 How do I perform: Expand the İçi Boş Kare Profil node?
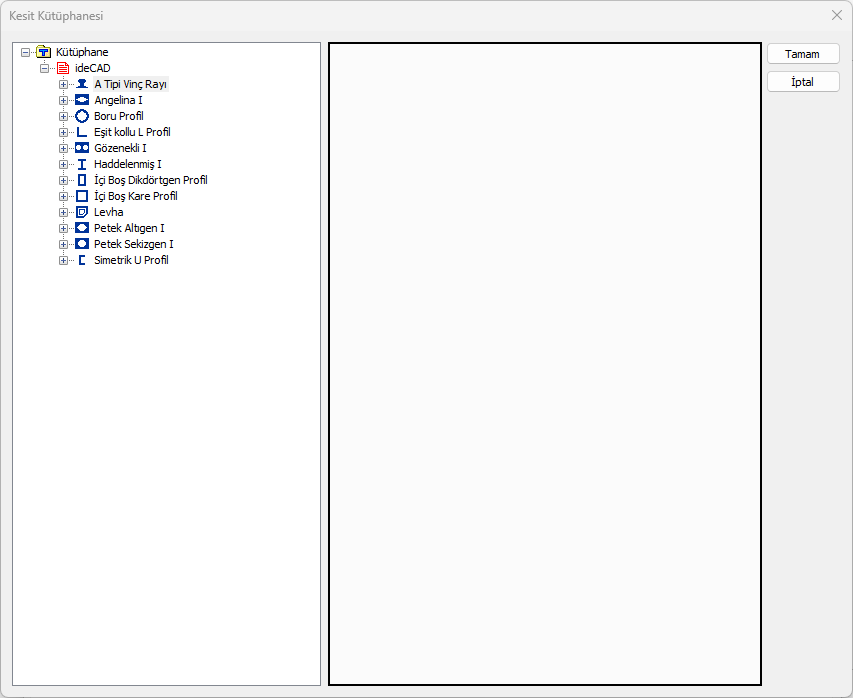(x=64, y=196)
